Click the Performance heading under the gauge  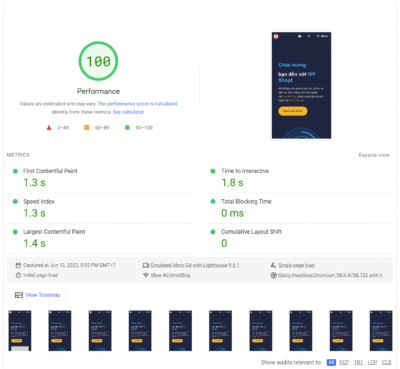(98, 91)
